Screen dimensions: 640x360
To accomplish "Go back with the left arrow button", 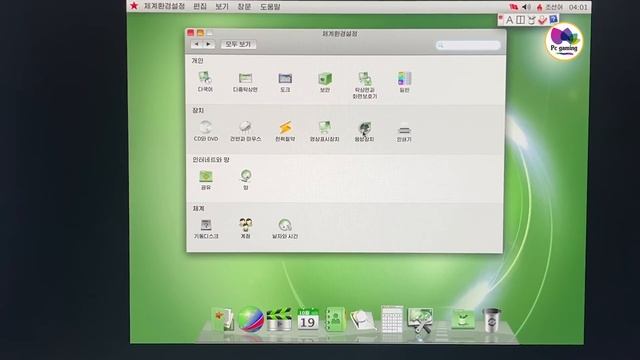I will (197, 44).
